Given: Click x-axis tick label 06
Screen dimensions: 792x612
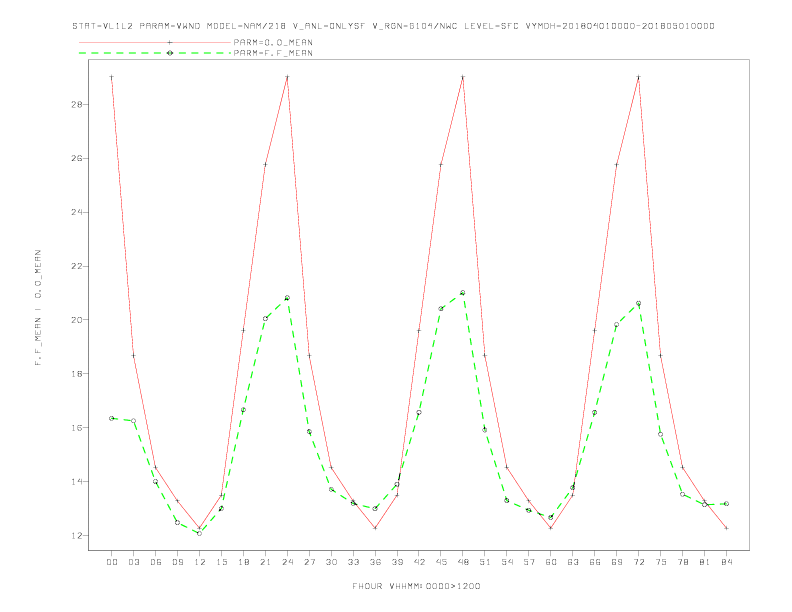Looking at the screenshot, I should click(x=156, y=562).
